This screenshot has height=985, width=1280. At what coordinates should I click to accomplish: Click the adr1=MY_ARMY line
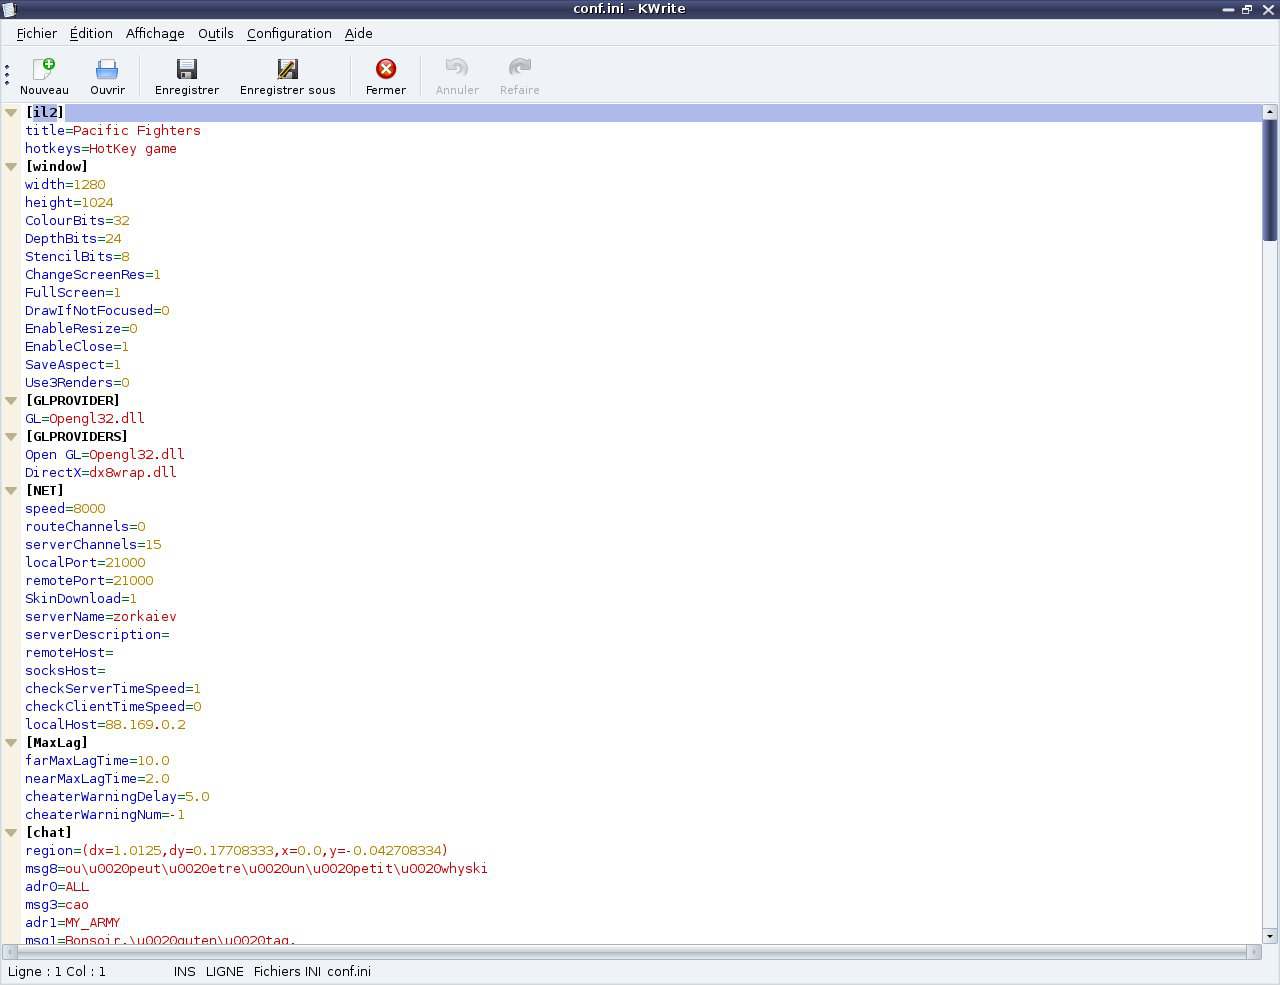tap(73, 923)
